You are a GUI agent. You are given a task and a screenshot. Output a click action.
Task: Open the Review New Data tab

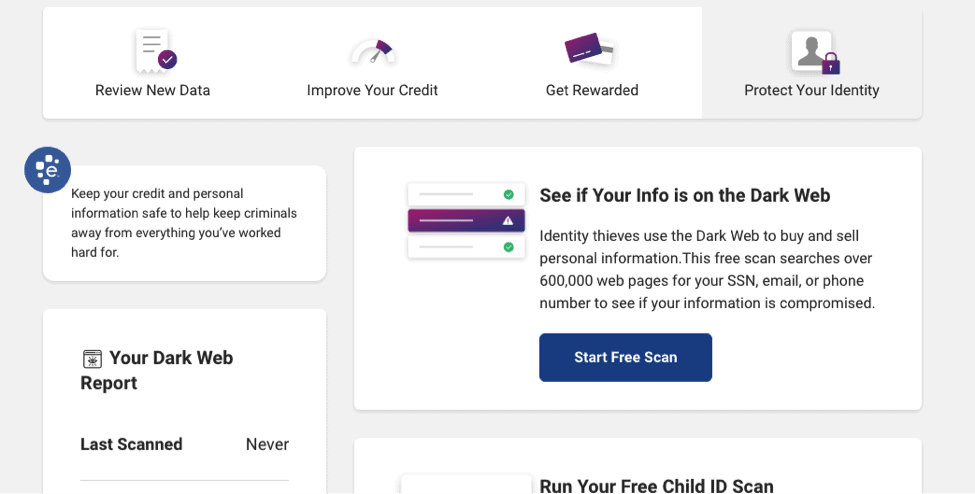153,90
